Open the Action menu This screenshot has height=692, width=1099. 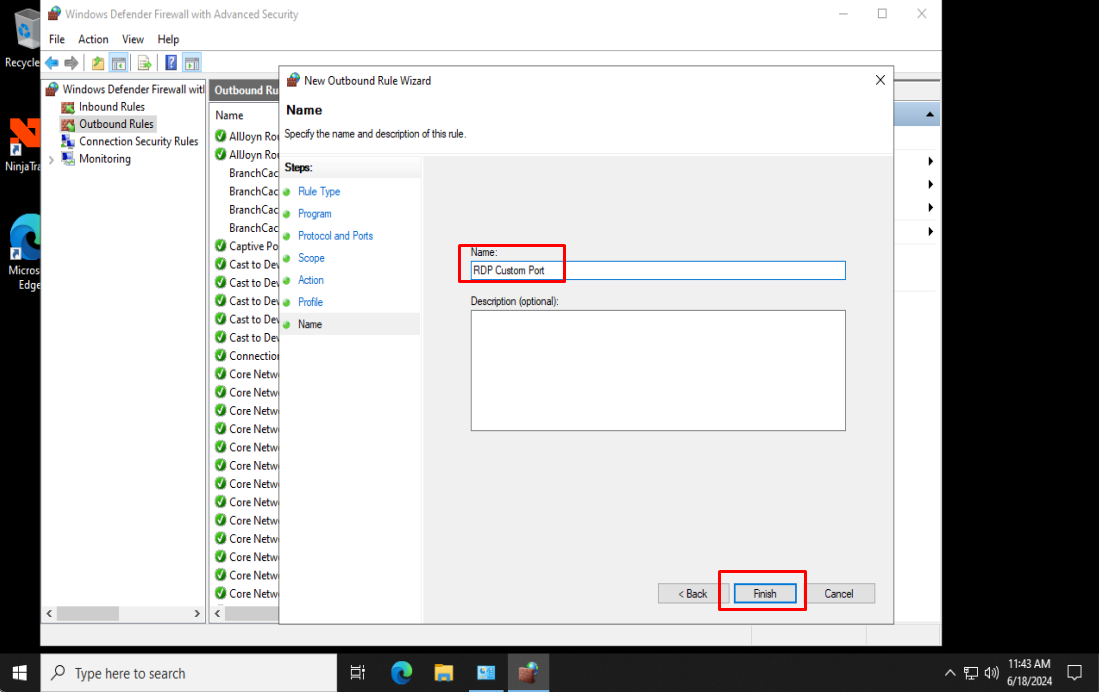point(93,39)
